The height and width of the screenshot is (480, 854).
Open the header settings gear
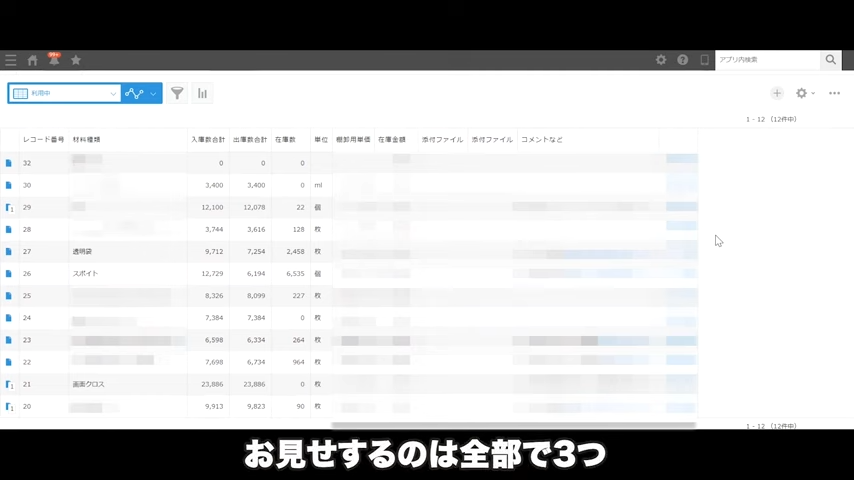pyautogui.click(x=661, y=60)
